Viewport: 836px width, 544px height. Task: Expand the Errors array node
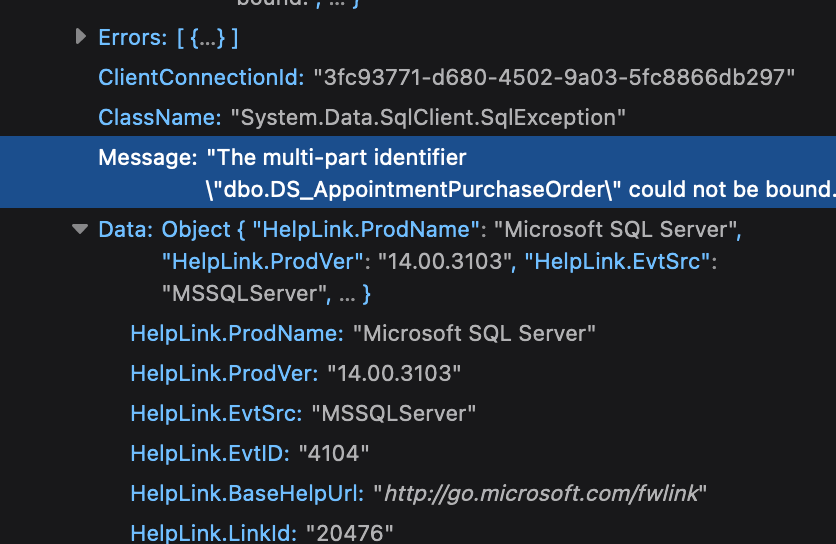tap(81, 38)
